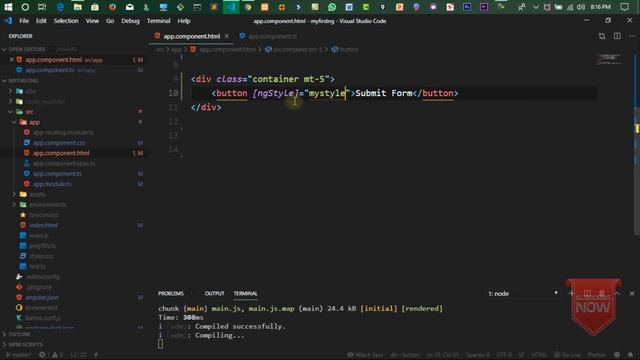The image size is (640, 360).
Task: Close the app.component.html editor tab
Action: pyautogui.click(x=227, y=36)
